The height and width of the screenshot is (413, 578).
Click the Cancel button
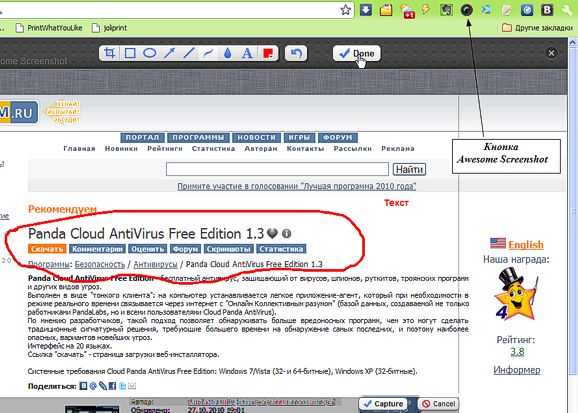click(x=438, y=404)
